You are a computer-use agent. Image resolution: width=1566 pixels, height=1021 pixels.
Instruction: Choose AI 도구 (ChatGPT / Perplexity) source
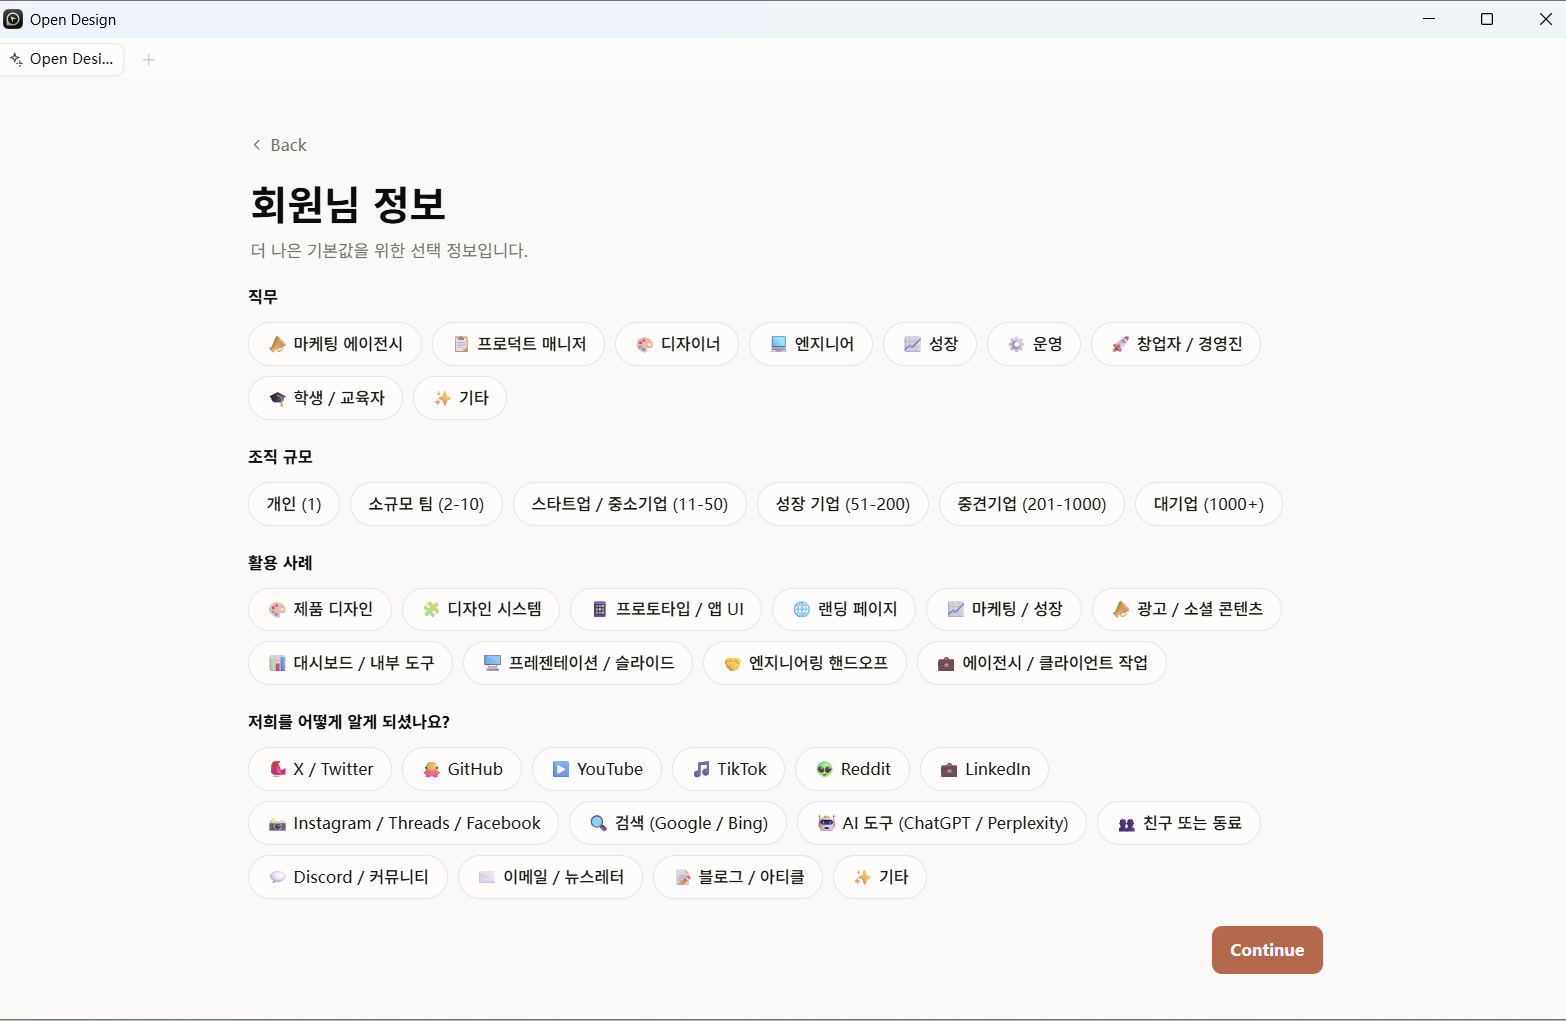942,823
